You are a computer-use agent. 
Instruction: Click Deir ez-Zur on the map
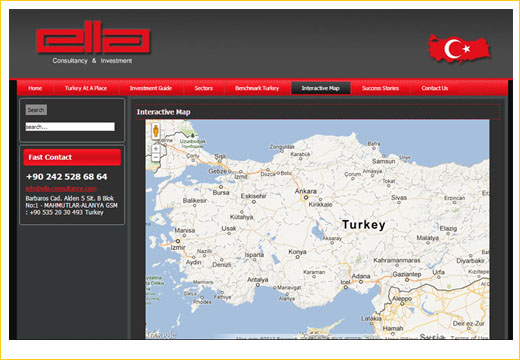tap(468, 324)
